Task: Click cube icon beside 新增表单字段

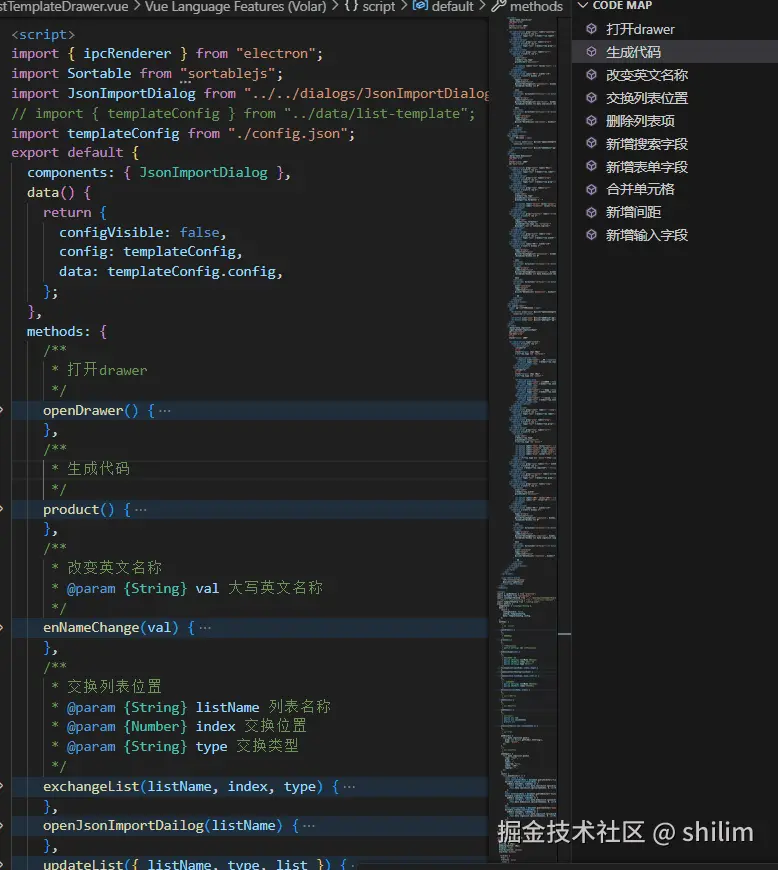Action: (x=592, y=166)
